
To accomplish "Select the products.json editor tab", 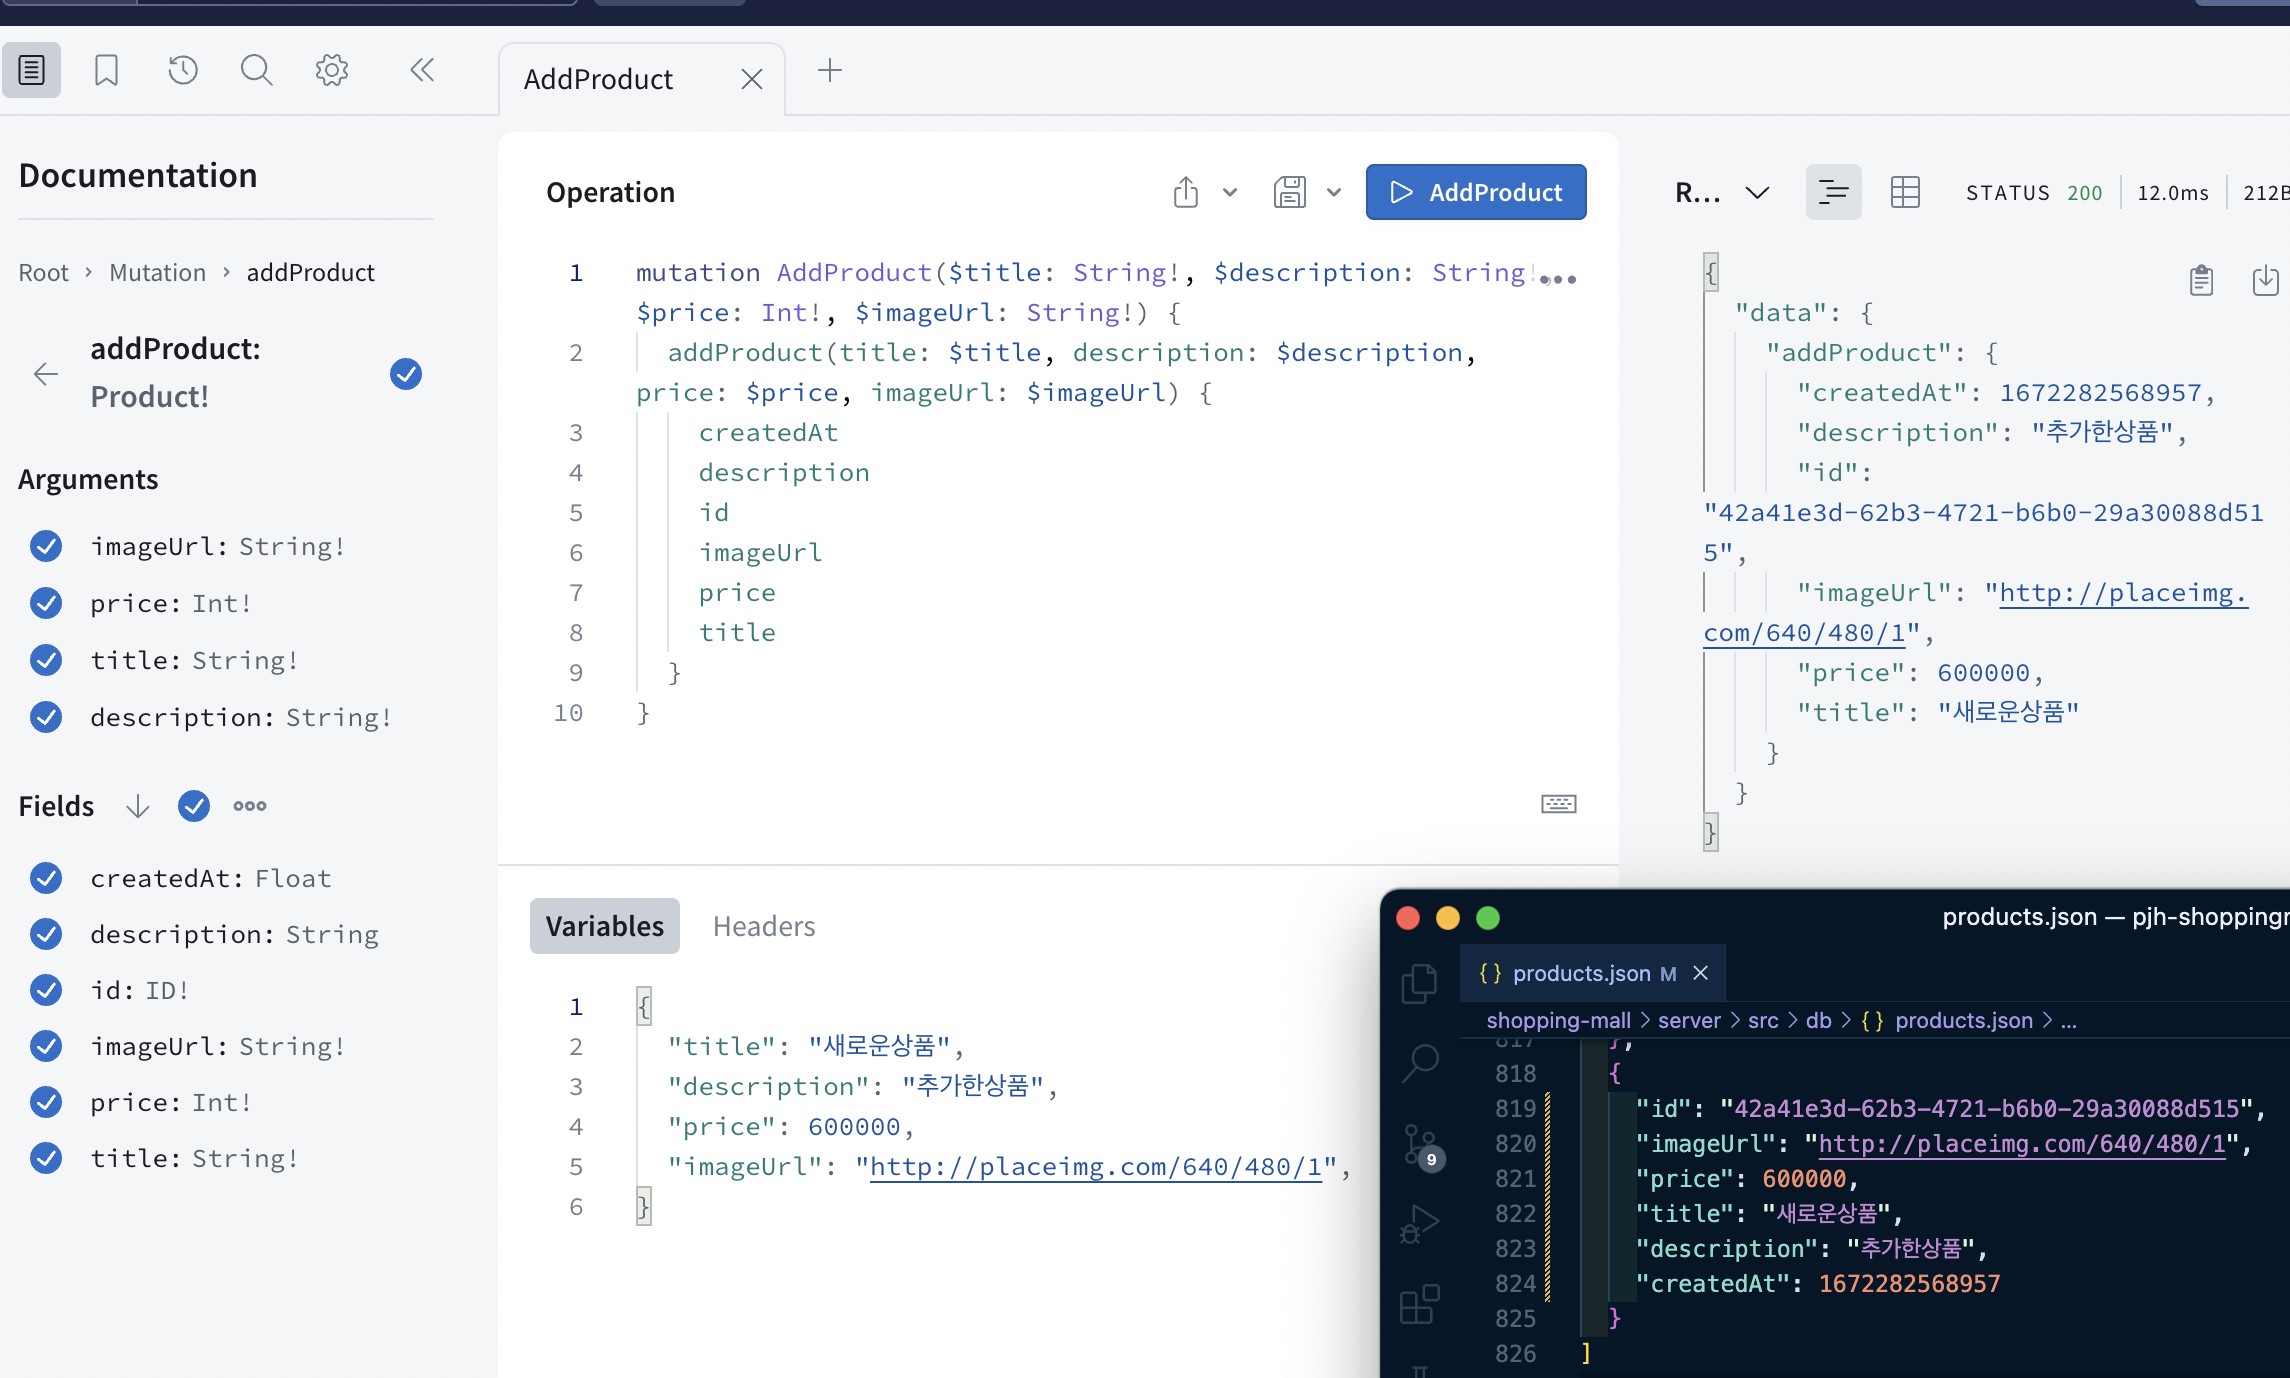I will point(1581,973).
